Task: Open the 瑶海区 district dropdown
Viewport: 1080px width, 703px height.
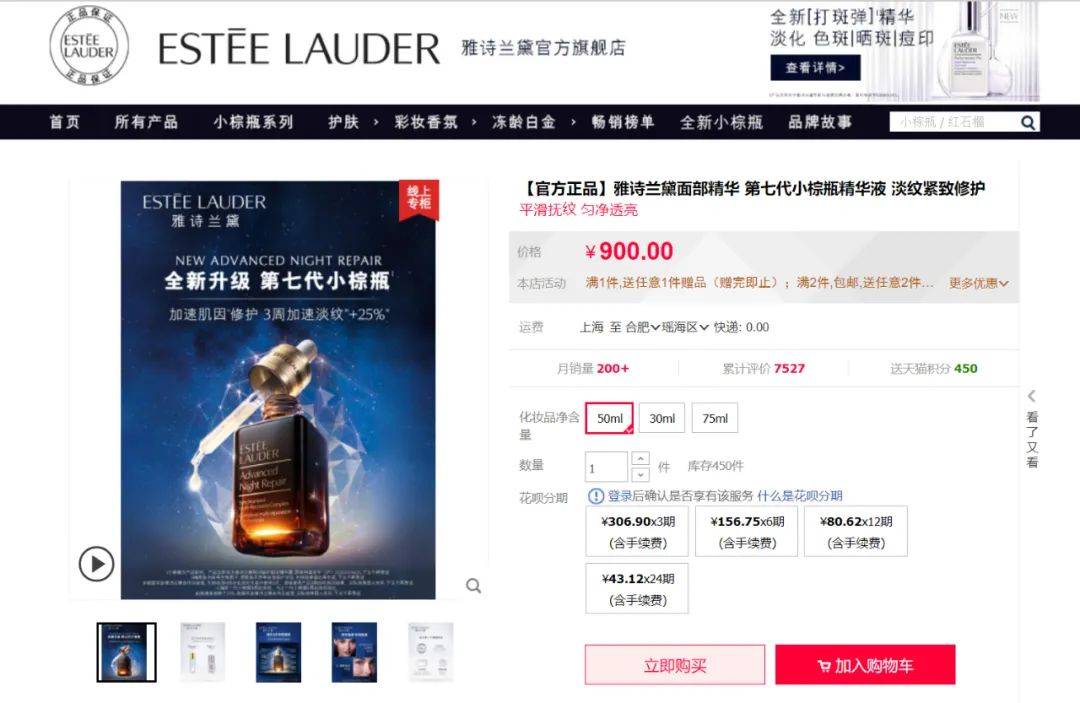Action: pyautogui.click(x=685, y=327)
